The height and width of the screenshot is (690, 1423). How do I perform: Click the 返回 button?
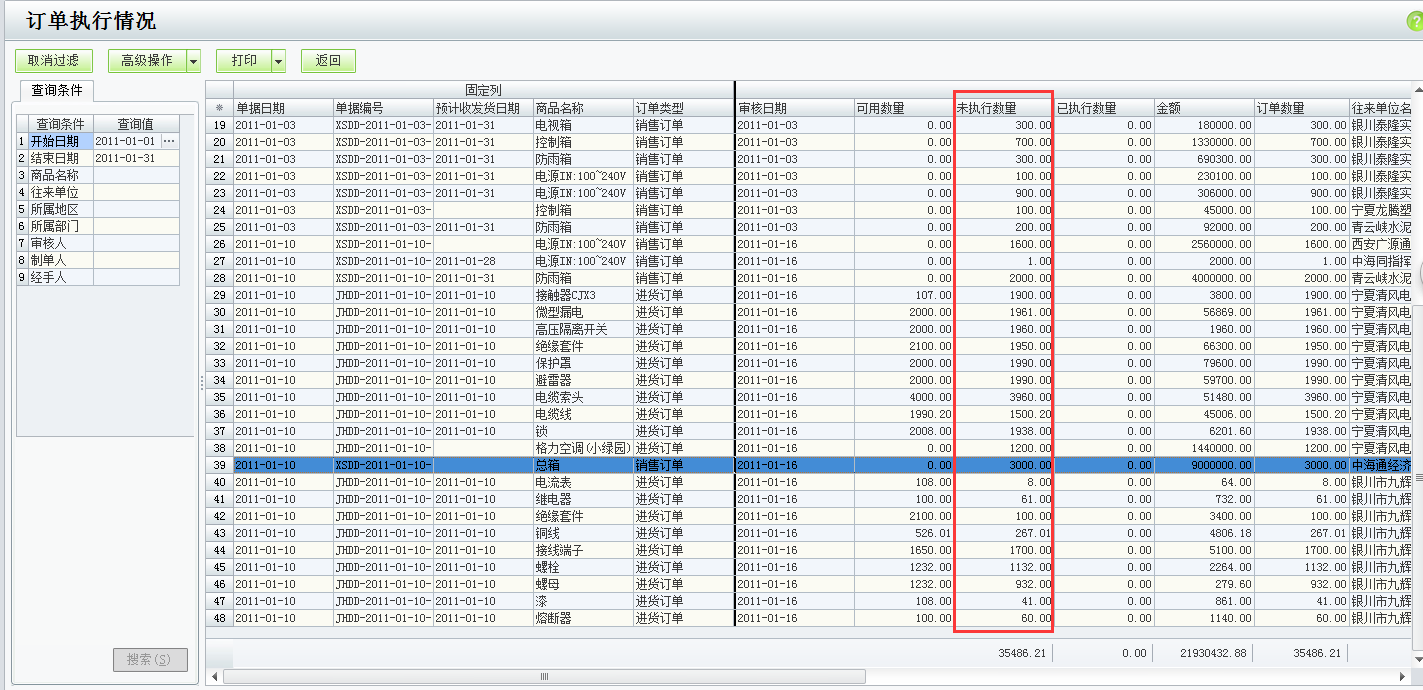(x=328, y=61)
